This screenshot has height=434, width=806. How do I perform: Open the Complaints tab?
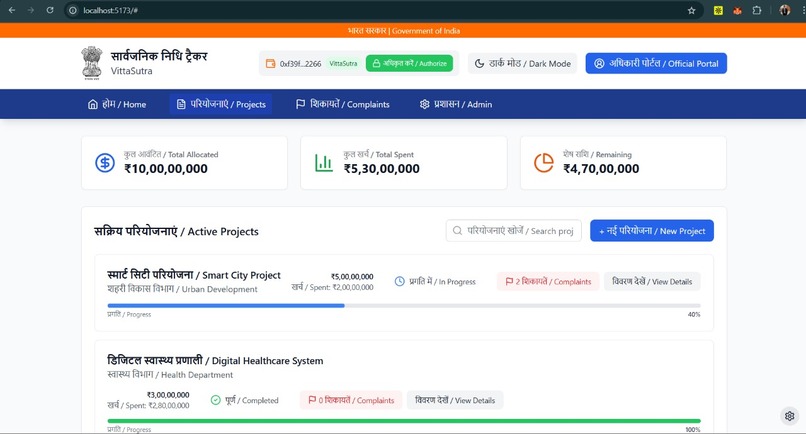(342, 104)
